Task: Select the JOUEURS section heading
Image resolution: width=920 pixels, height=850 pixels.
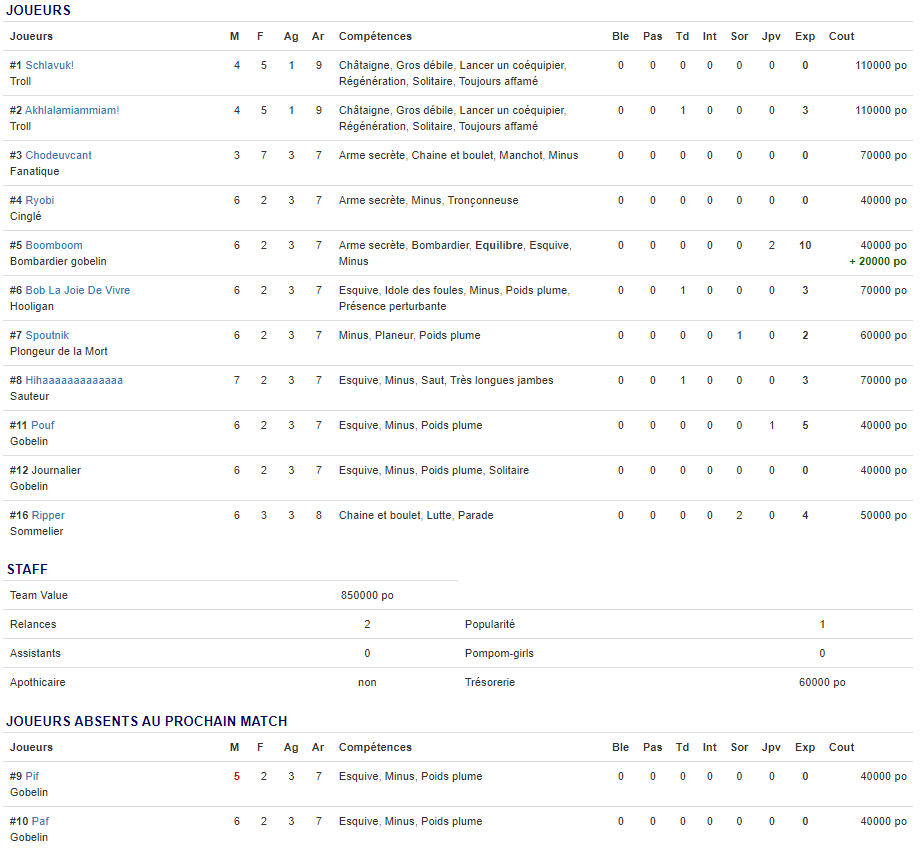Action: (38, 11)
